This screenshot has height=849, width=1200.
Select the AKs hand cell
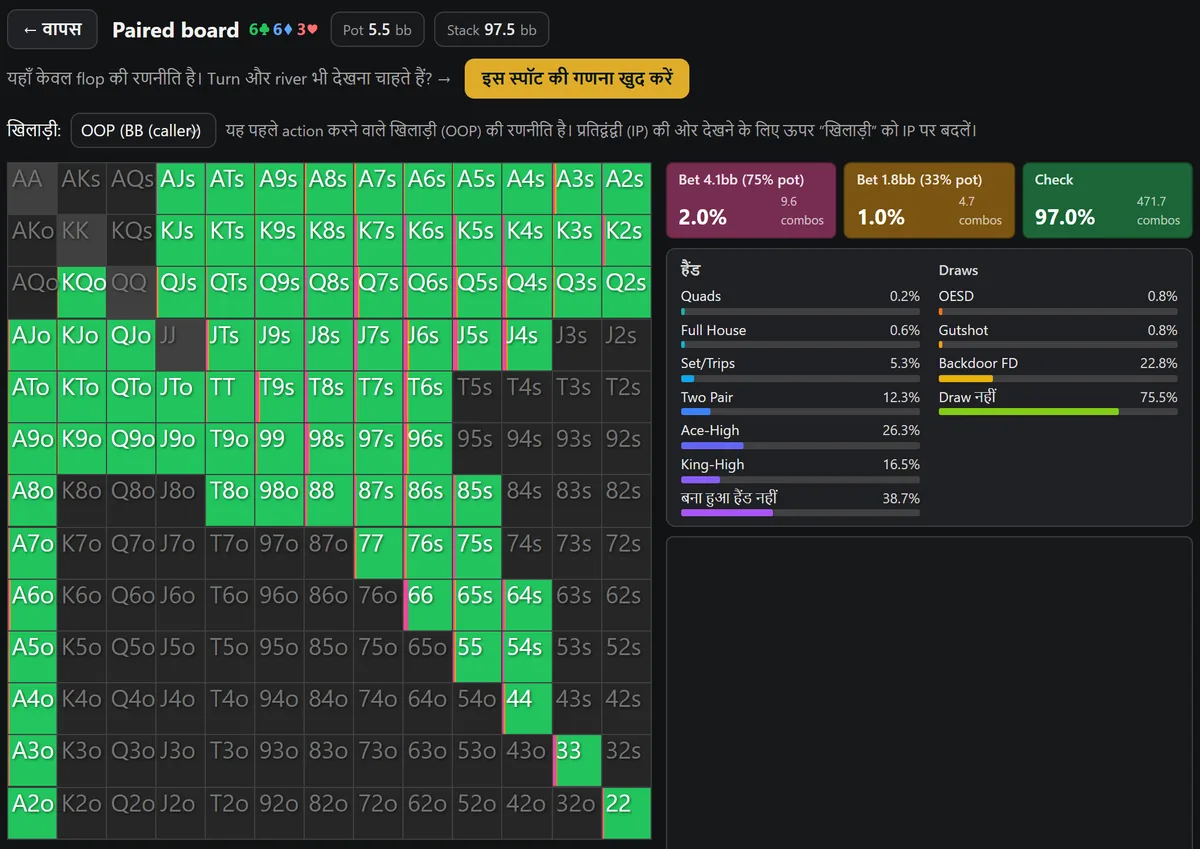82,188
